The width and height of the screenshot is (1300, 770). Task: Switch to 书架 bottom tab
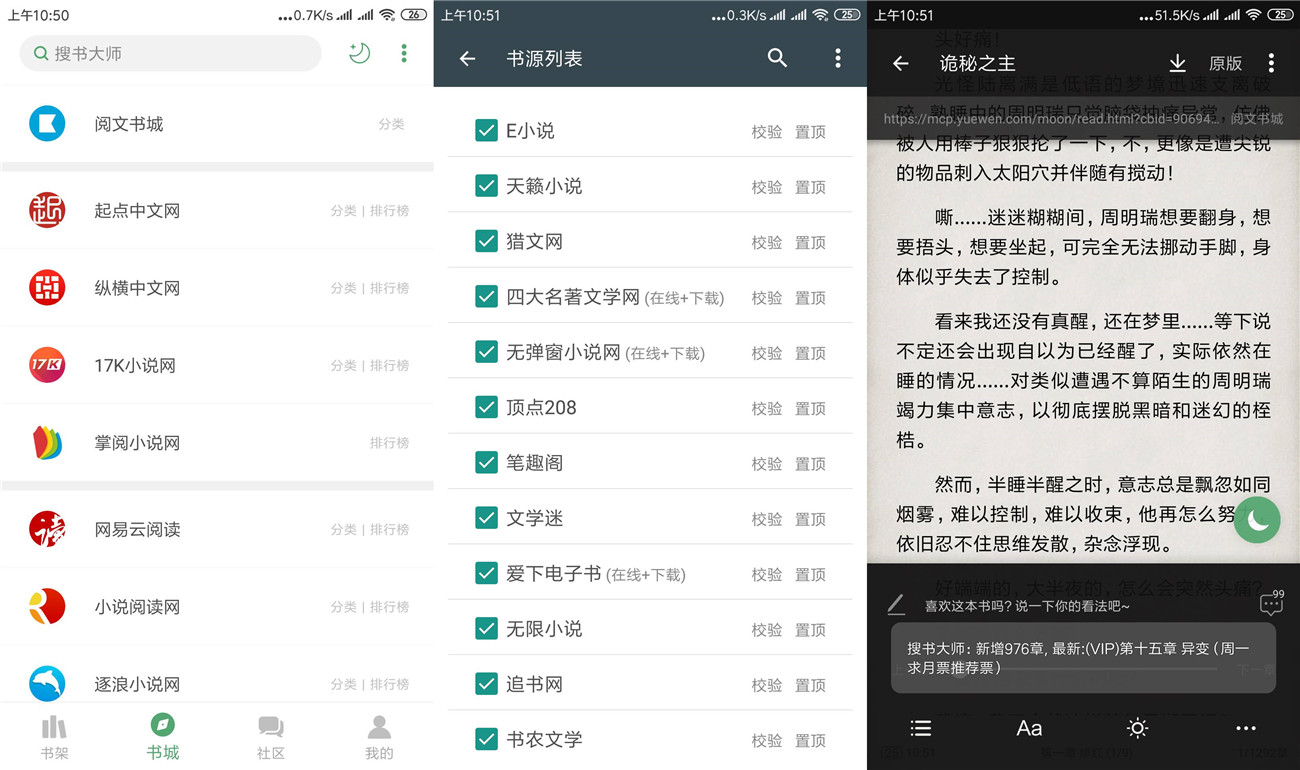[x=54, y=738]
